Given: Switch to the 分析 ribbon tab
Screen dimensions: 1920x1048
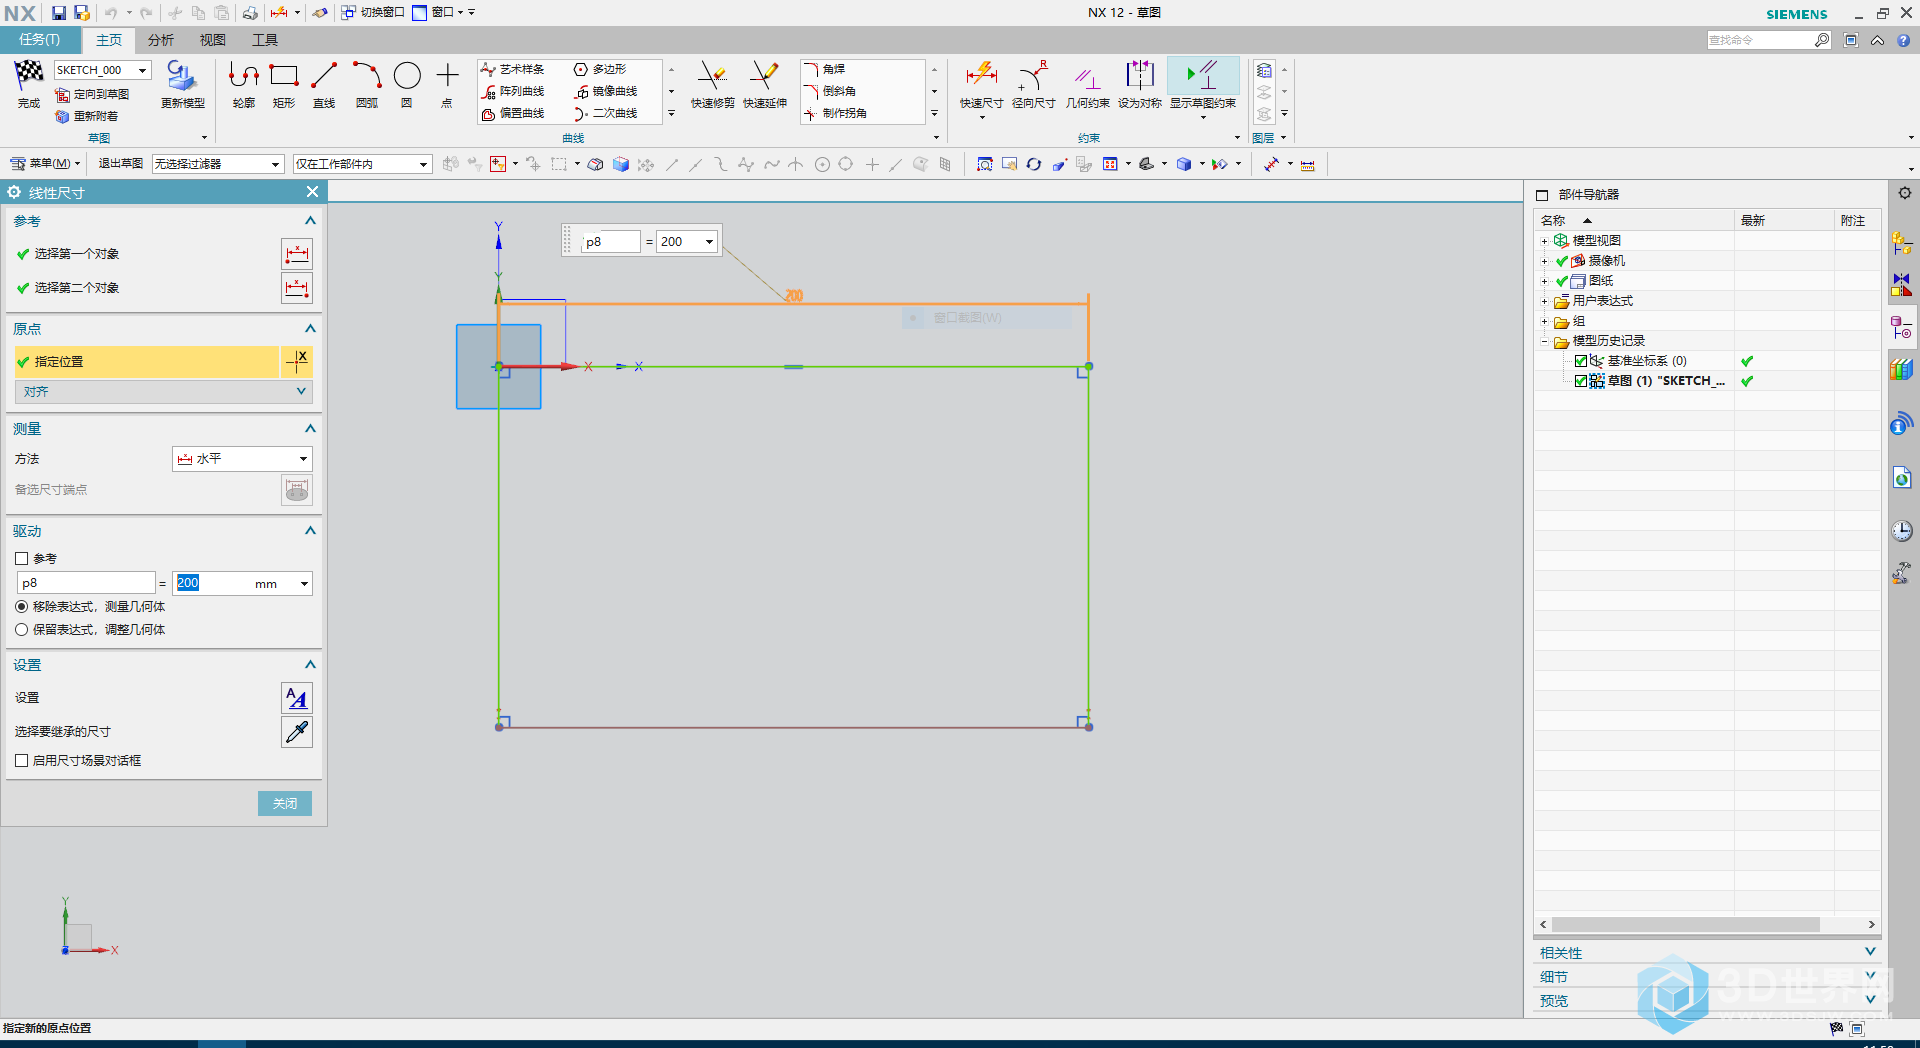Looking at the screenshot, I should pos(160,40).
